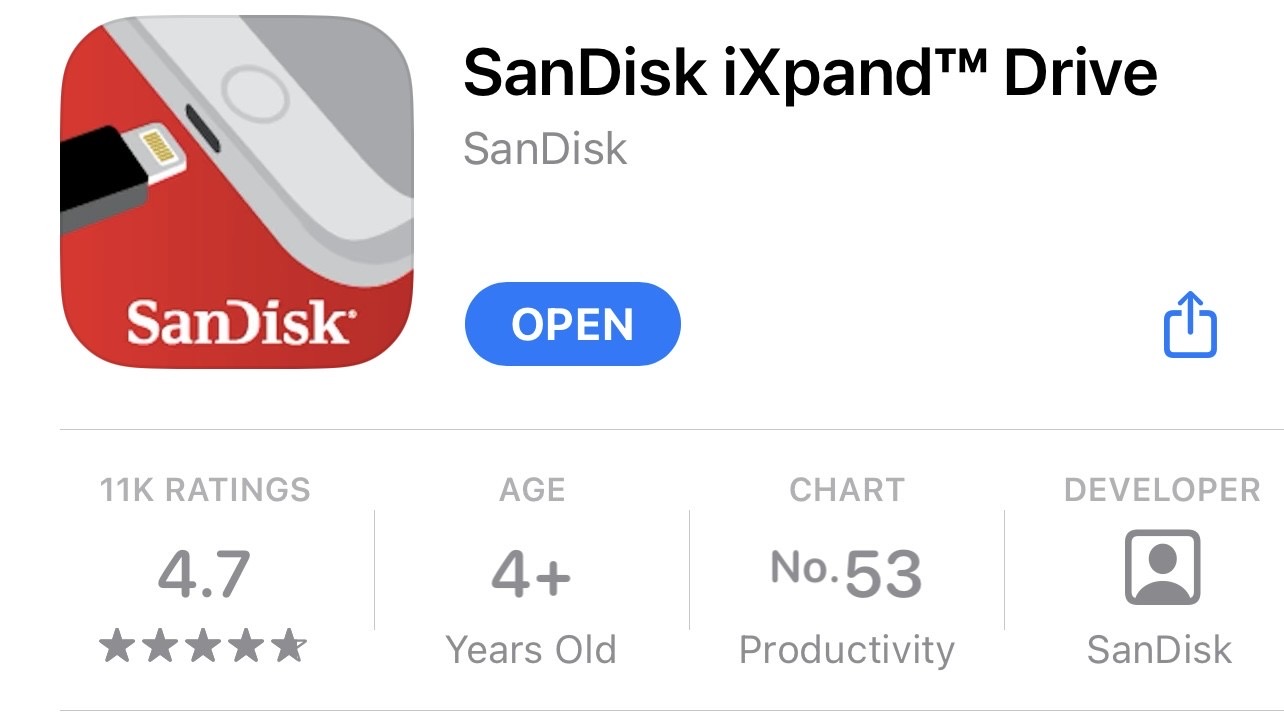Tap the SanDisk name below the developer icon

point(1160,650)
